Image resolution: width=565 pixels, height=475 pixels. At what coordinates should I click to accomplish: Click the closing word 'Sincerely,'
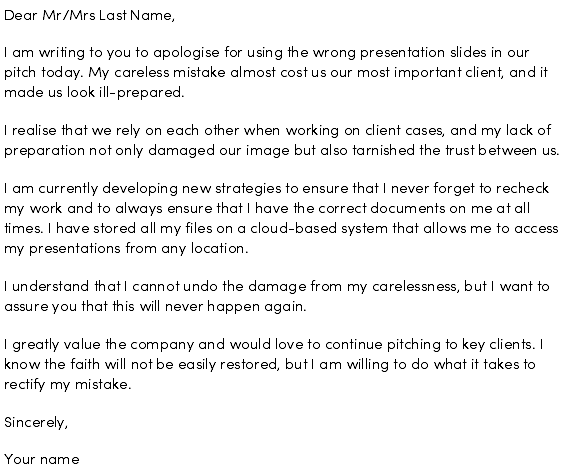point(36,423)
